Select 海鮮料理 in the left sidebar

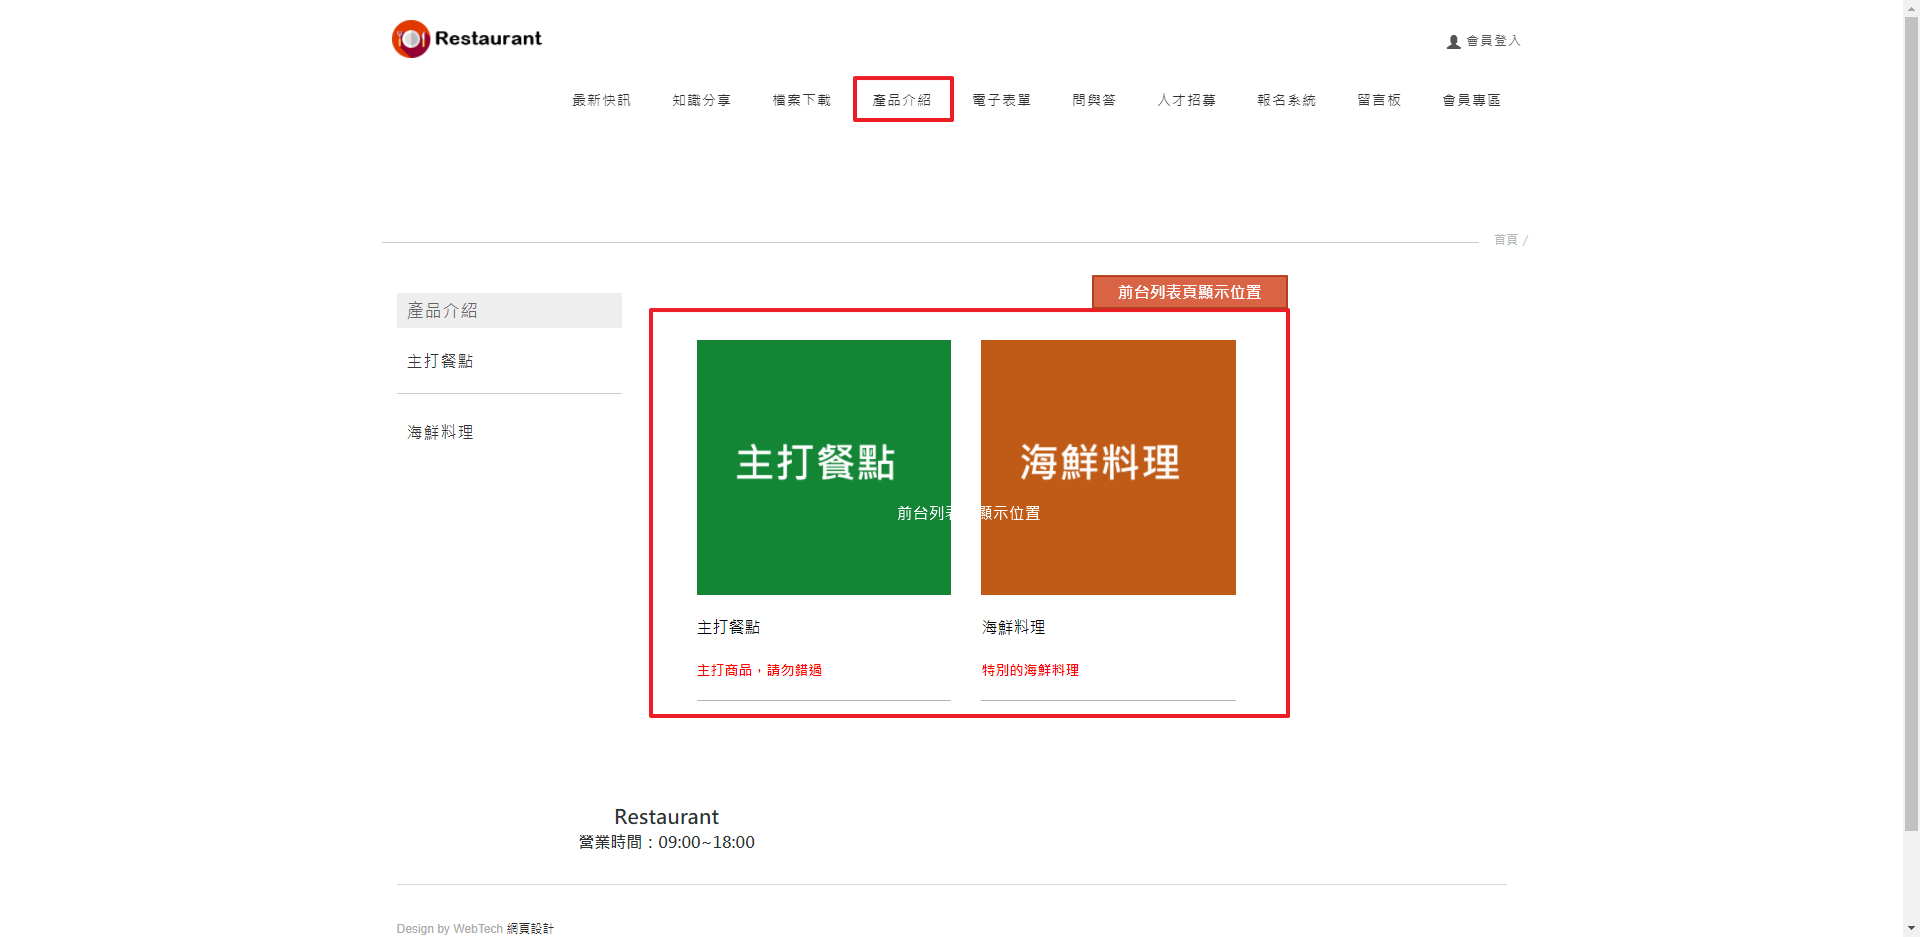pyautogui.click(x=440, y=432)
